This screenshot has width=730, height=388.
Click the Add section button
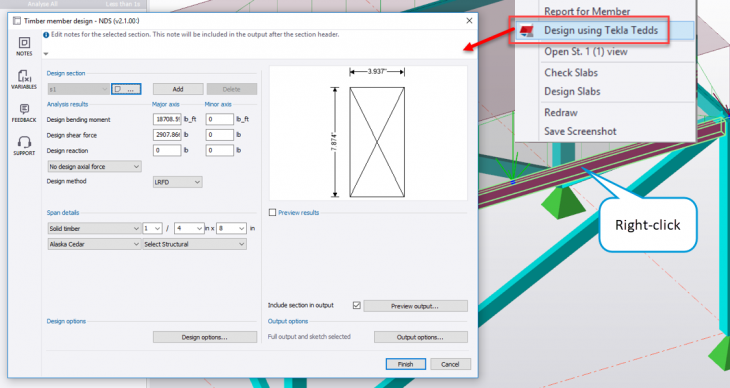[178, 89]
